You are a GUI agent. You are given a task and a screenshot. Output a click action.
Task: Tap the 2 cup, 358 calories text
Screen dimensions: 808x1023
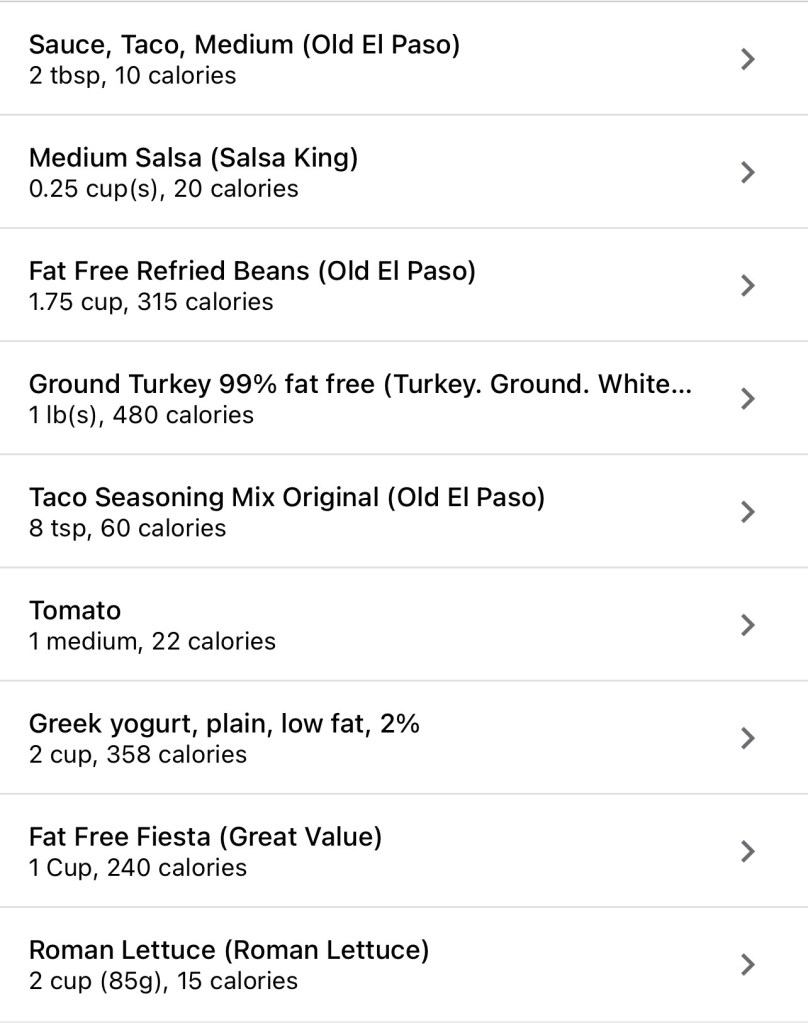coord(137,754)
